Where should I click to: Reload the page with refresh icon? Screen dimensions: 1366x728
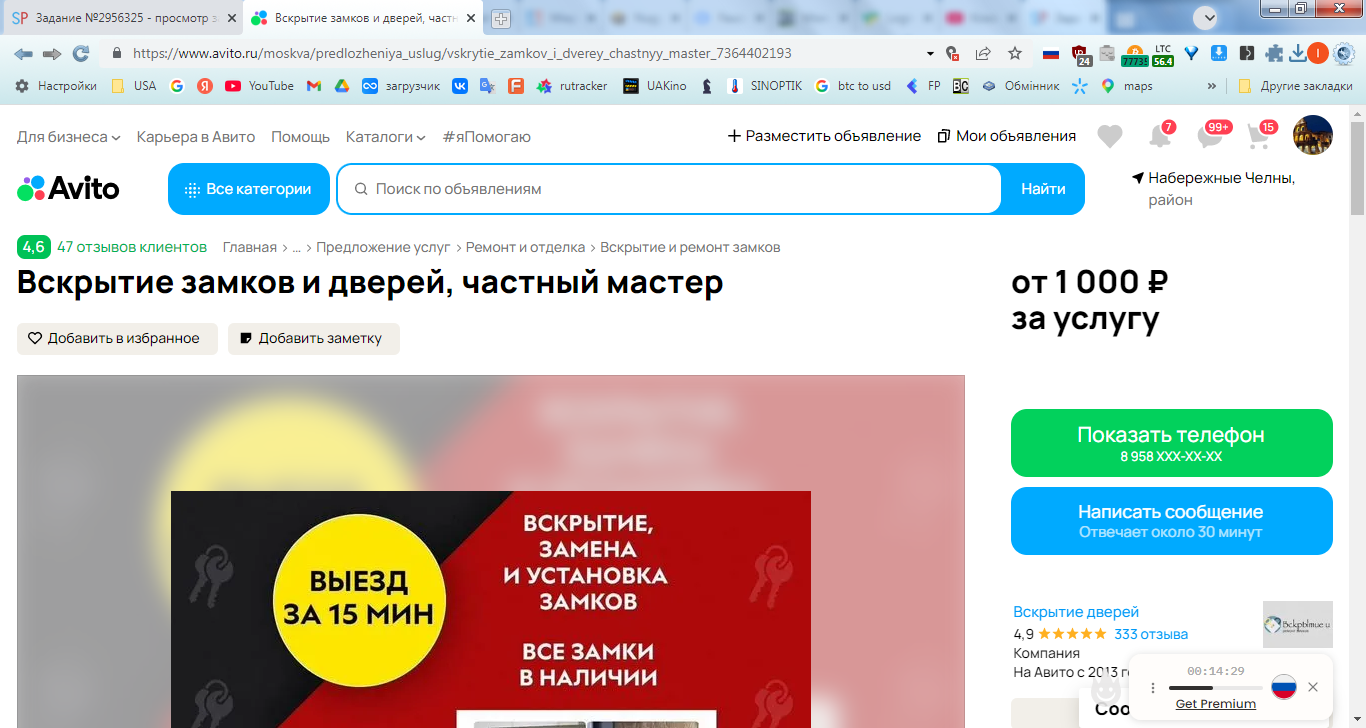[81, 53]
